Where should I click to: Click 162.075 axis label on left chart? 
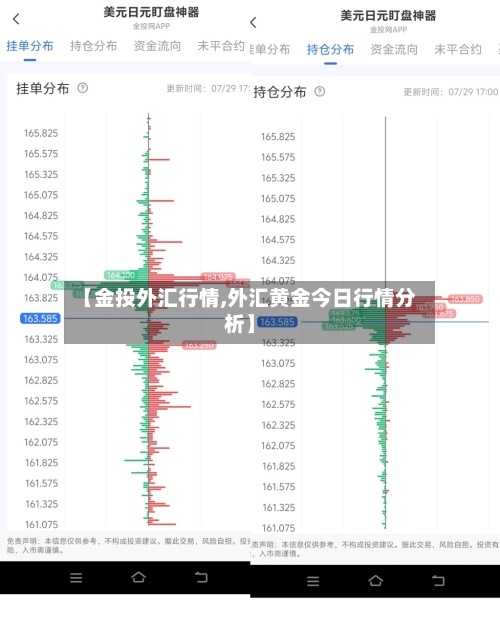tap(41, 442)
